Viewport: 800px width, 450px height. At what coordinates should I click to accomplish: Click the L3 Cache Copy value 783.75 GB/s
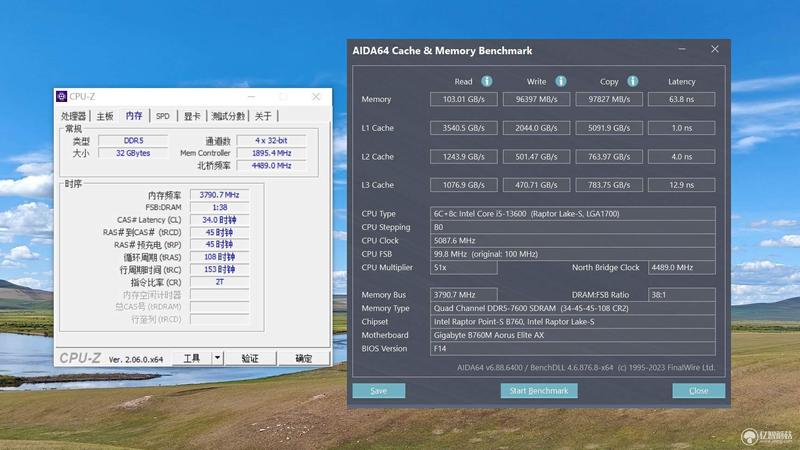[609, 185]
